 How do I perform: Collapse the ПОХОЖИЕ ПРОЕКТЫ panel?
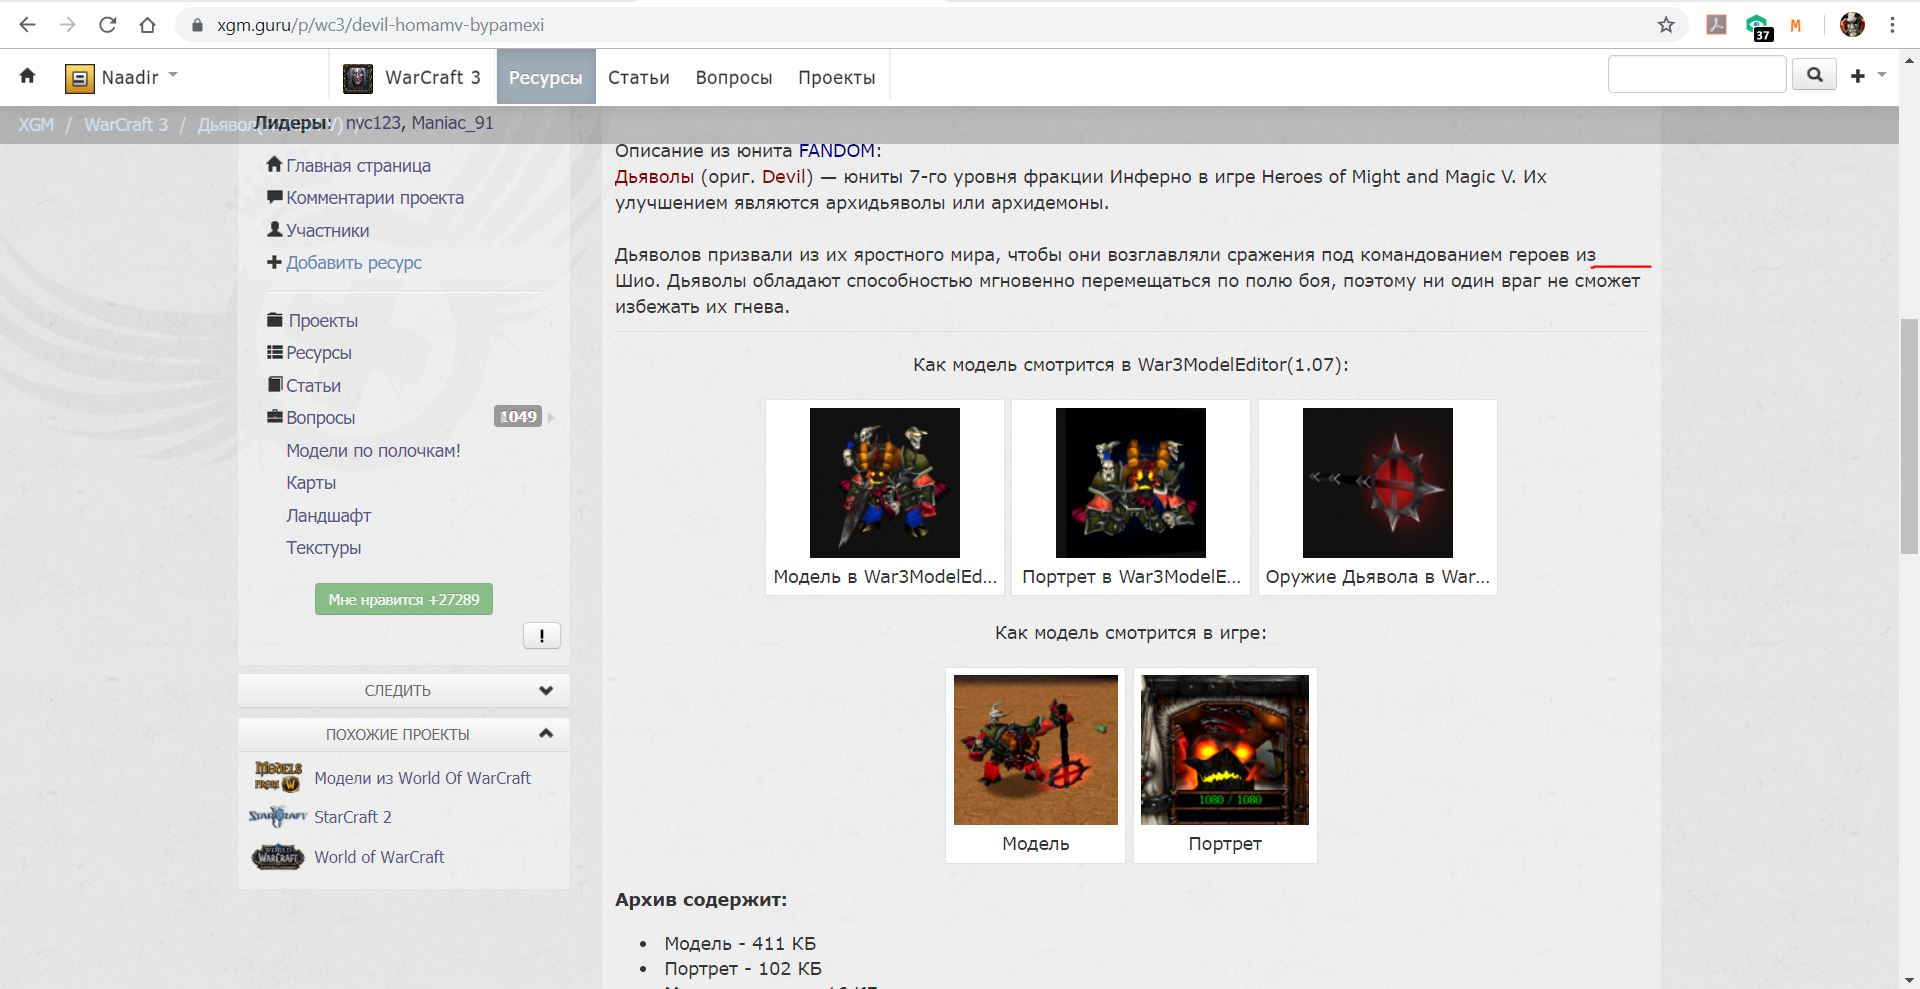404,734
